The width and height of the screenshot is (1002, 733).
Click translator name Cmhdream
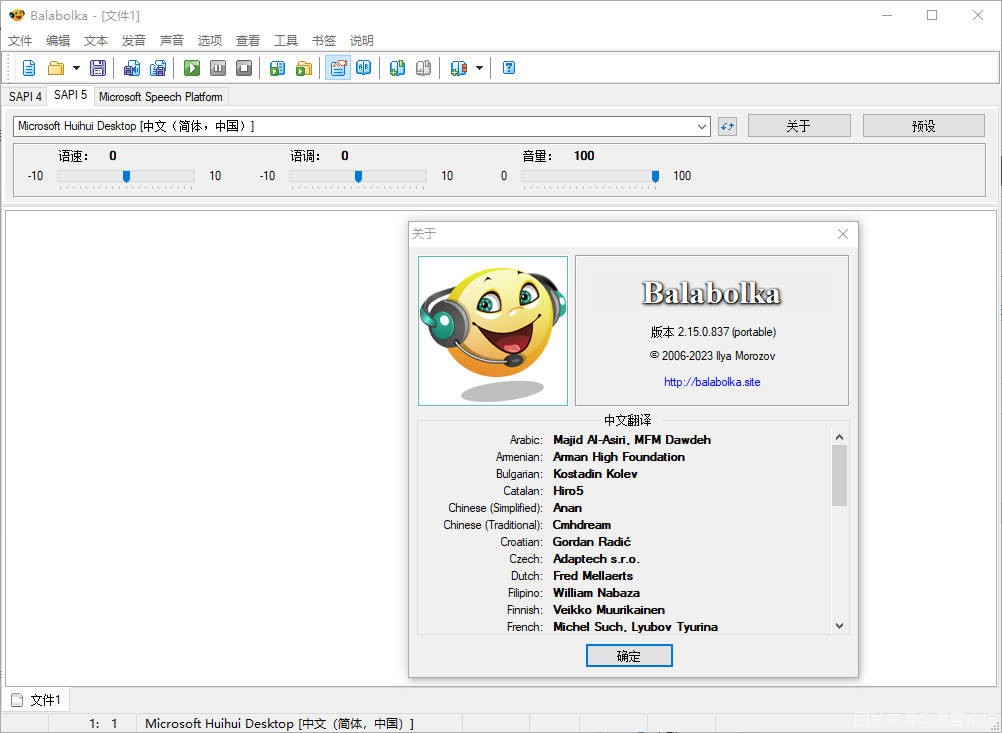click(582, 525)
